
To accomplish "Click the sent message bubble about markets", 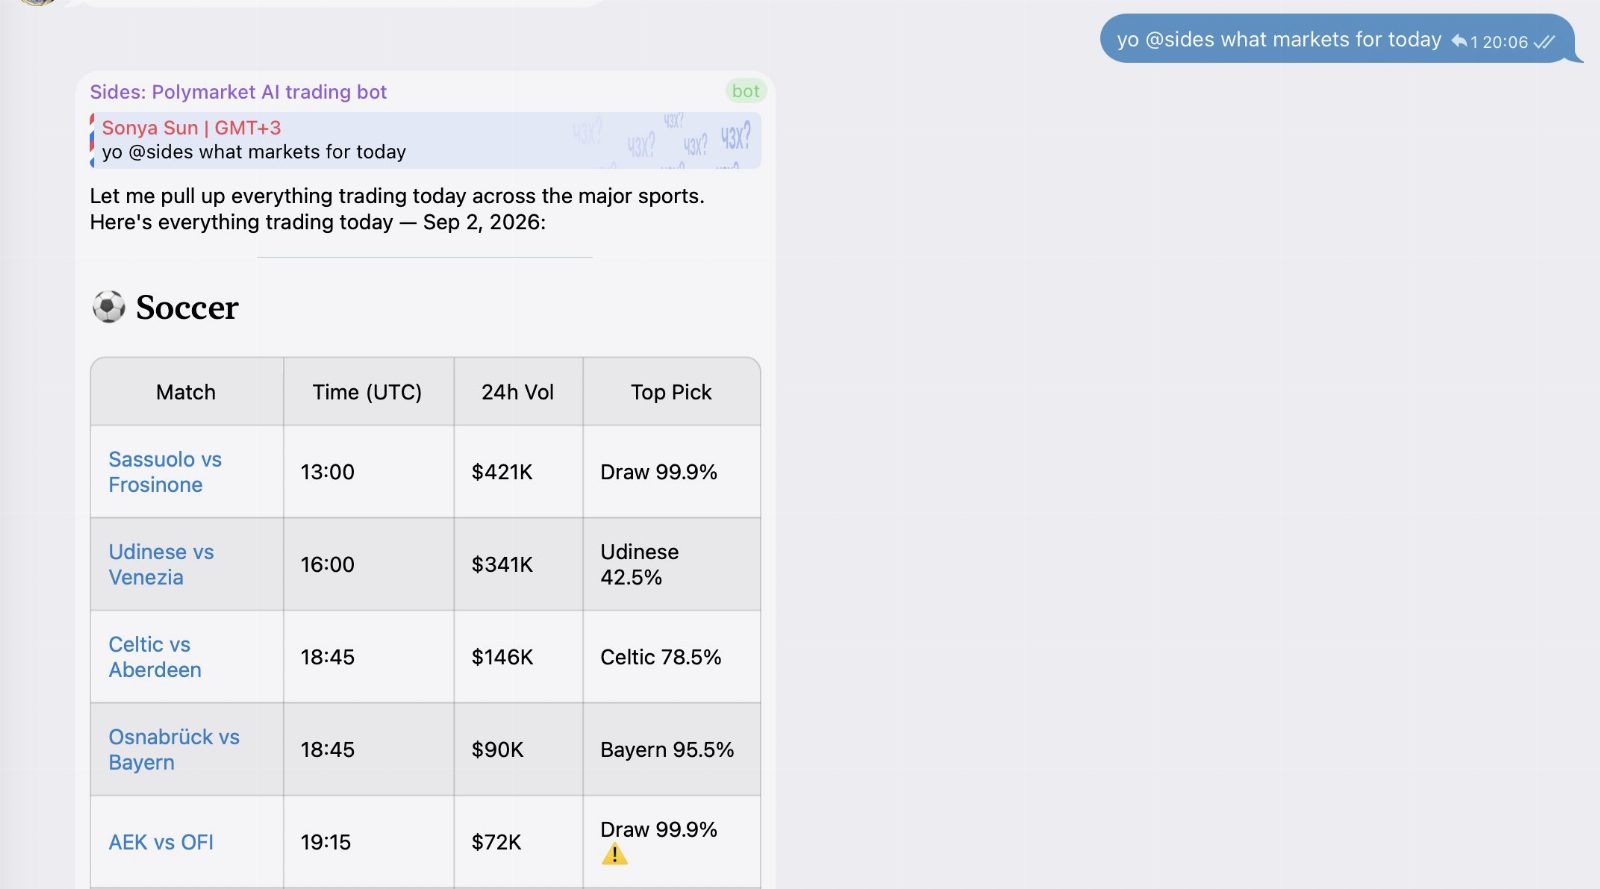I will 1337,39.
